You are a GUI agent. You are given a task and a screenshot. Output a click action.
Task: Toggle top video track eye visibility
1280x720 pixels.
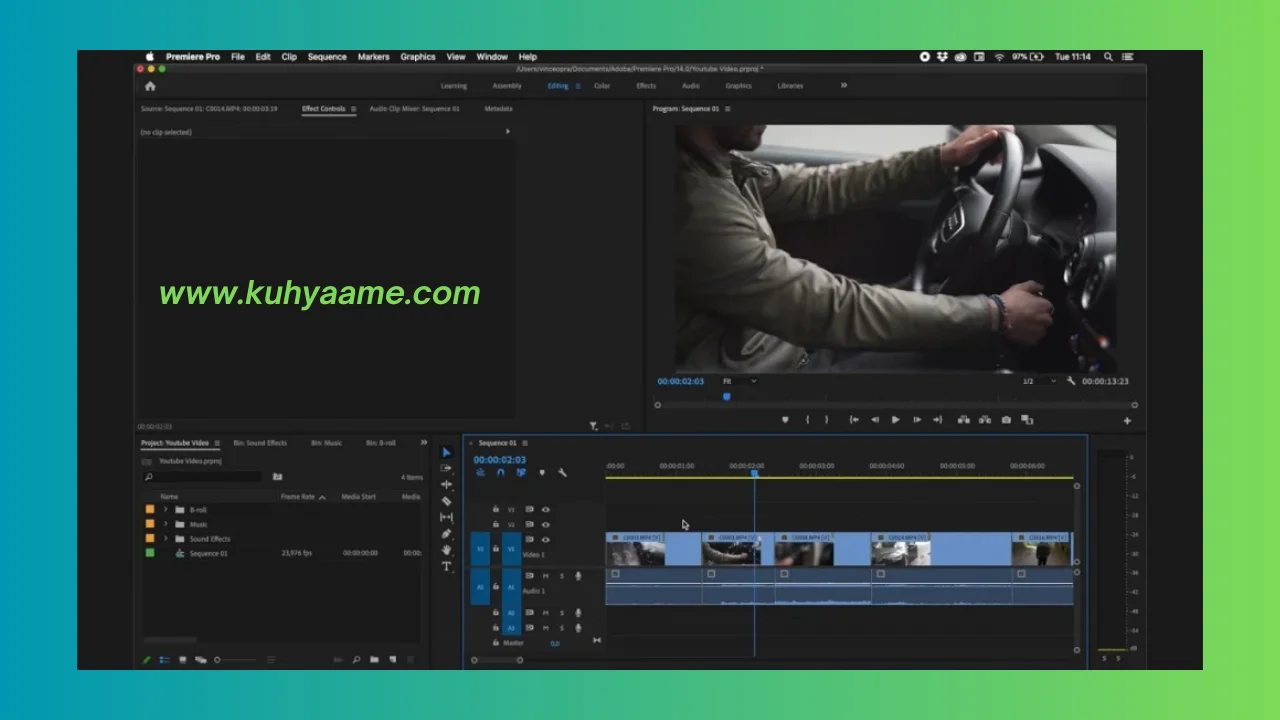546,509
